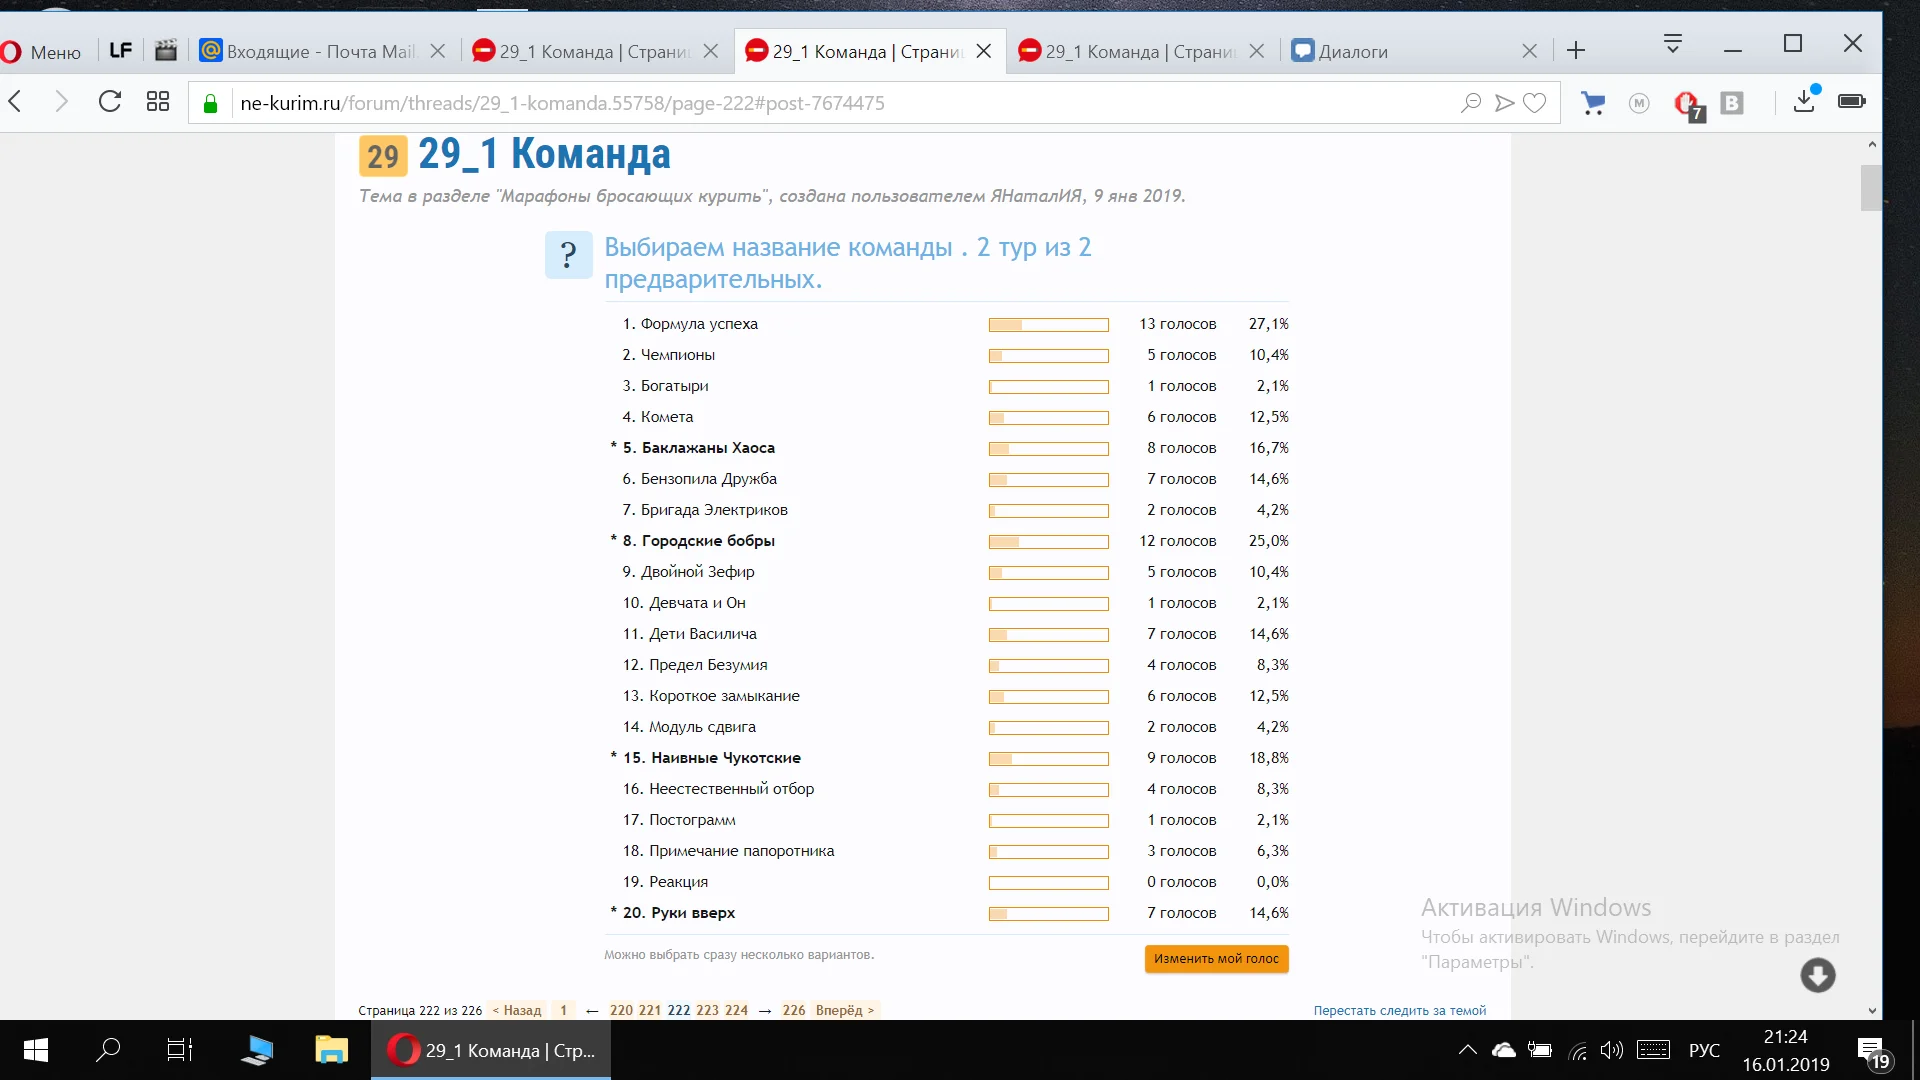The height and width of the screenshot is (1080, 1920).
Task: Switch to Входящие Почта Mail tab
Action: click(x=320, y=52)
